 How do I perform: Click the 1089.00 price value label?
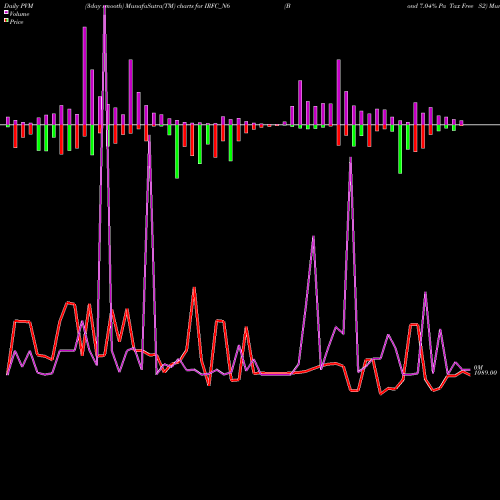tap(485, 373)
